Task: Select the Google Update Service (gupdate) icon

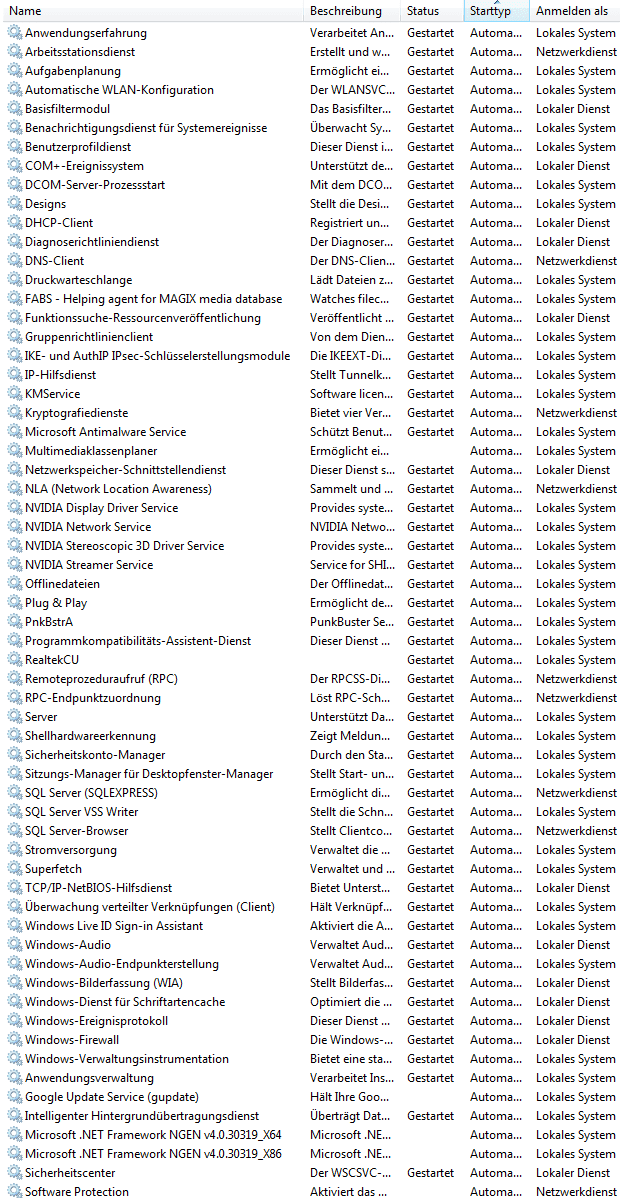Action: (15, 1097)
